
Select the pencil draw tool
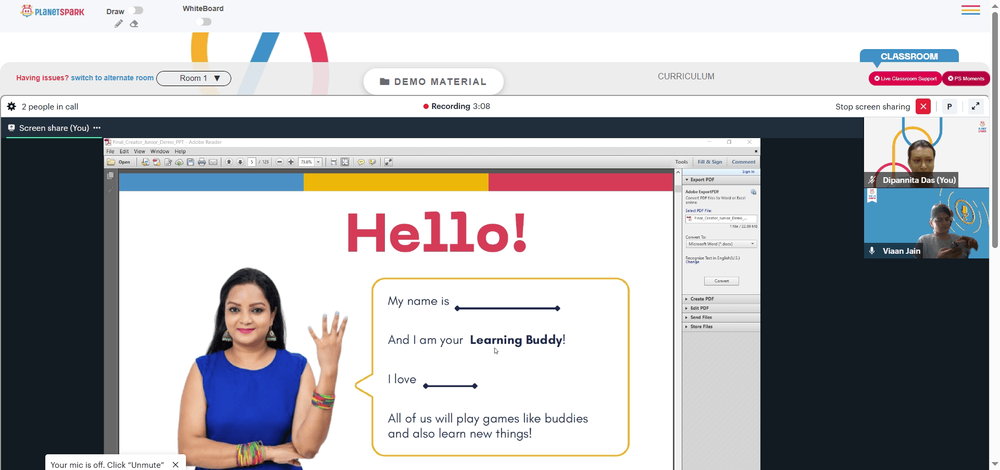pyautogui.click(x=119, y=24)
